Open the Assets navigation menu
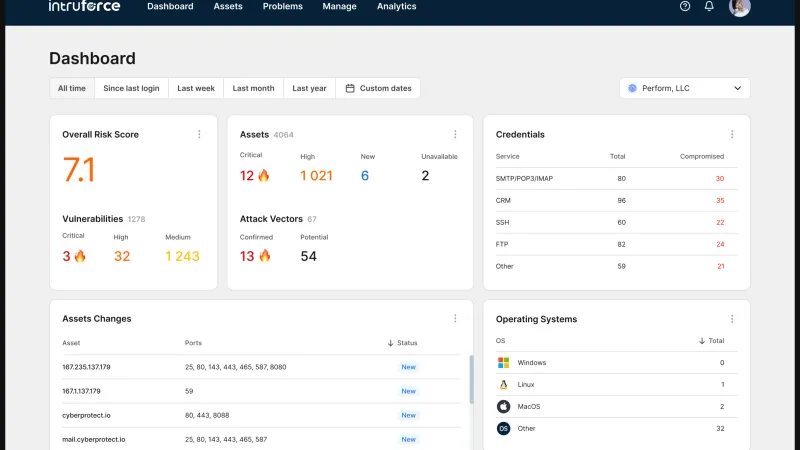800x450 pixels. (x=228, y=6)
